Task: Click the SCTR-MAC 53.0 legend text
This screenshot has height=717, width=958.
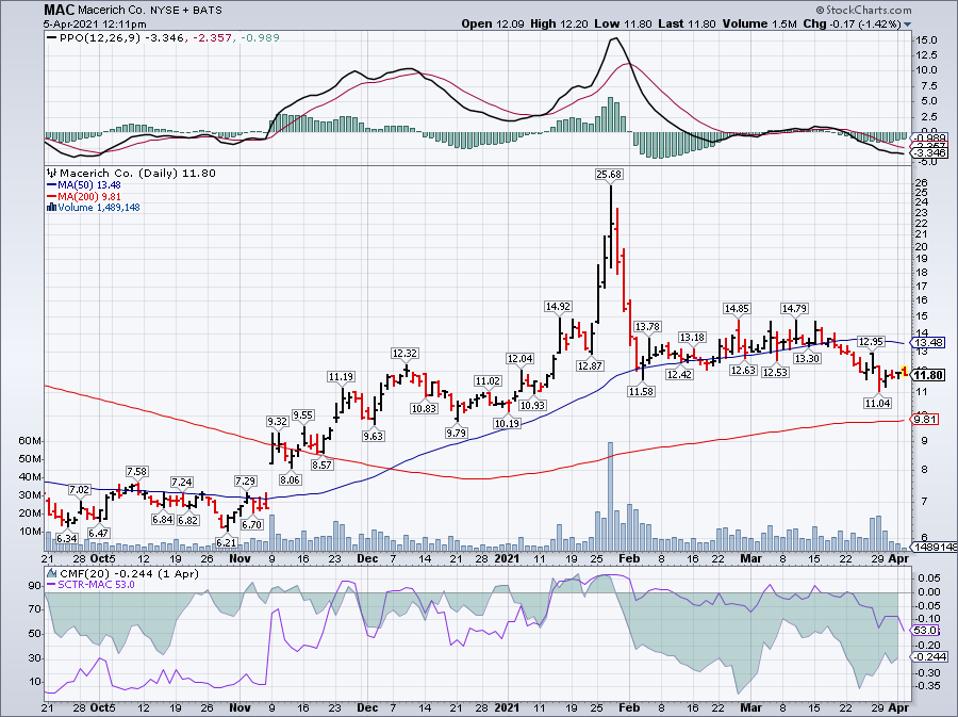Action: (x=96, y=584)
